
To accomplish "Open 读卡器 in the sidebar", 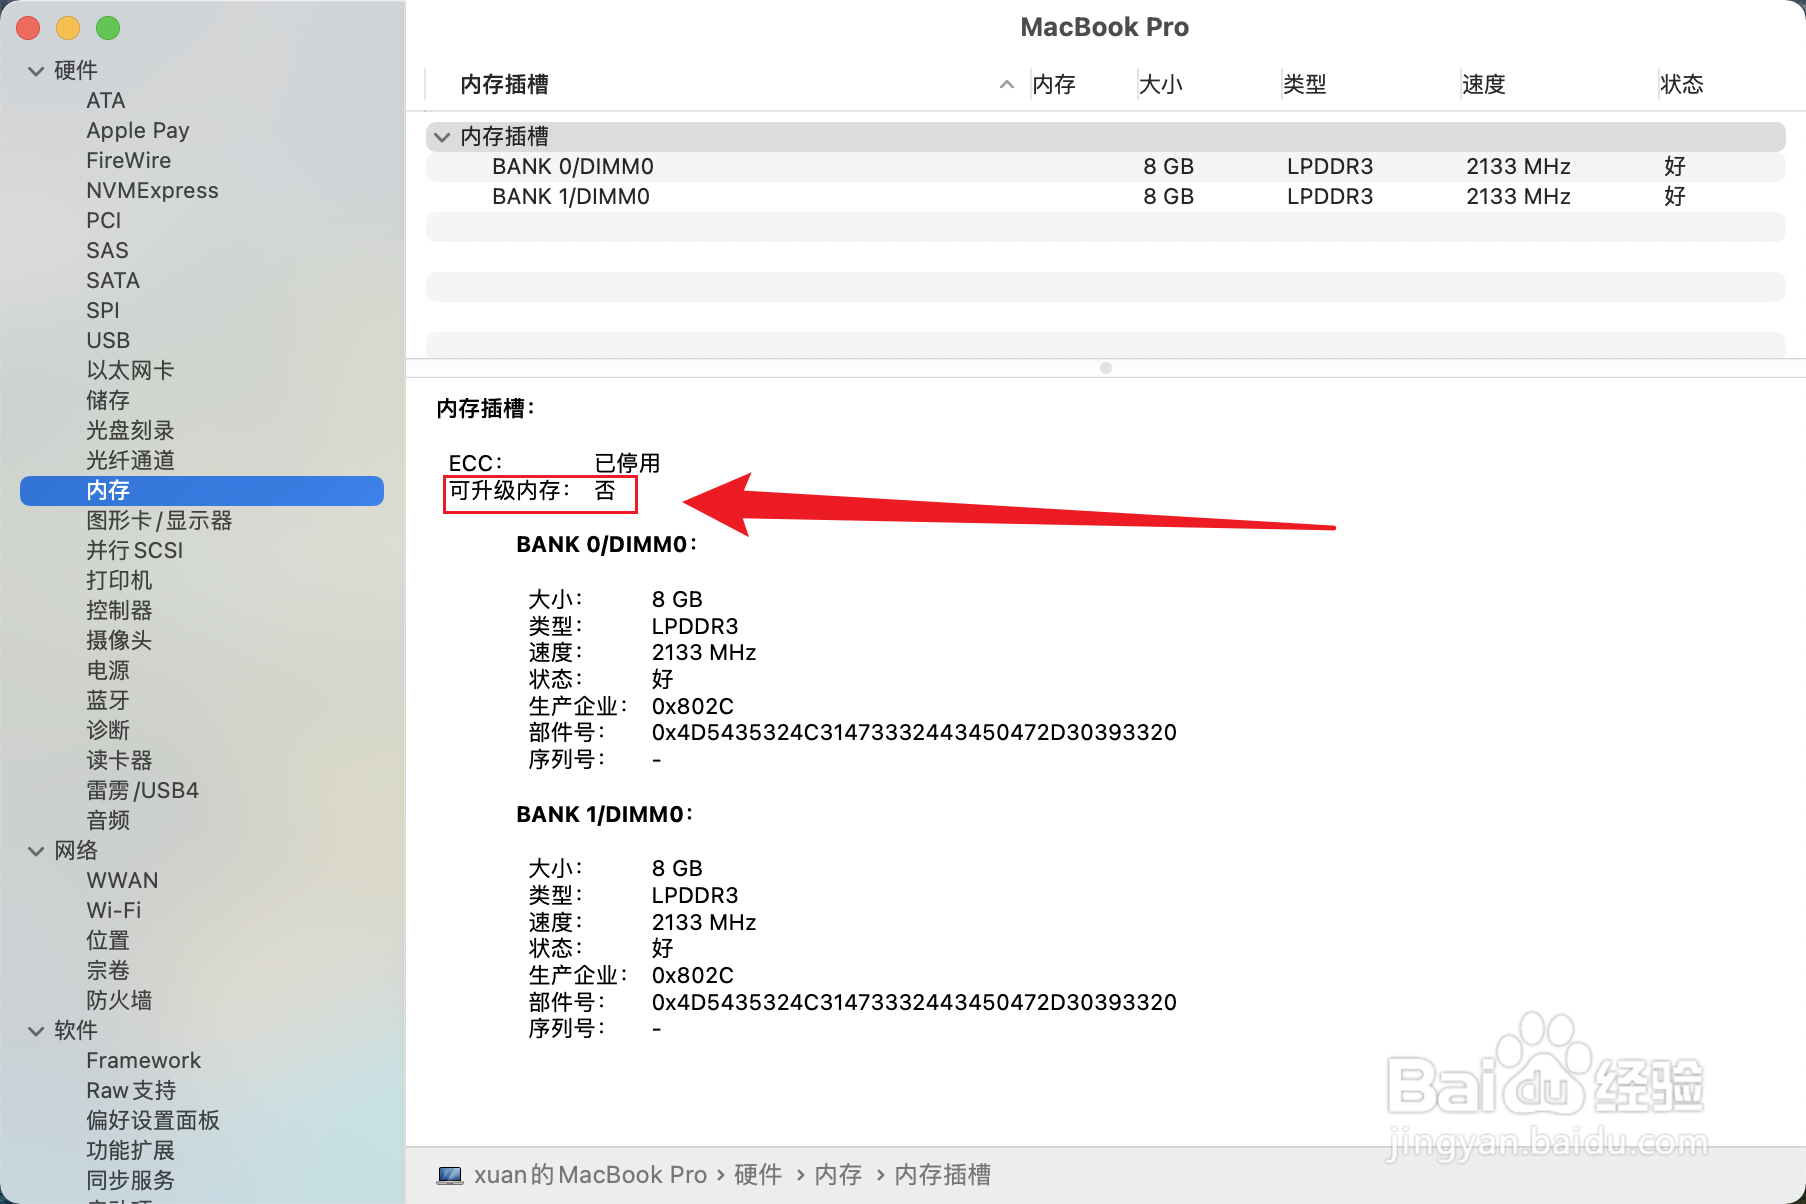I will point(119,761).
